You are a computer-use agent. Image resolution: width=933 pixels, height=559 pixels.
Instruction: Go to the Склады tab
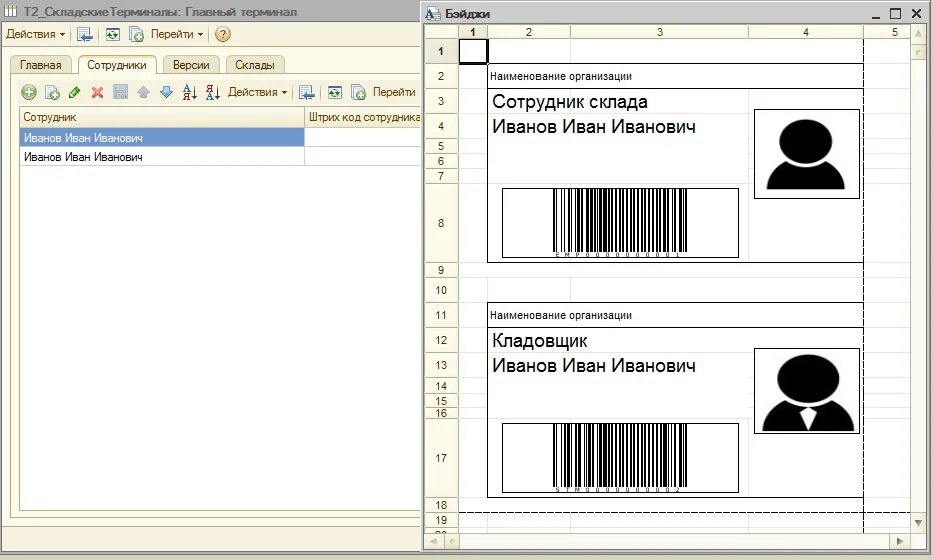tap(255, 65)
